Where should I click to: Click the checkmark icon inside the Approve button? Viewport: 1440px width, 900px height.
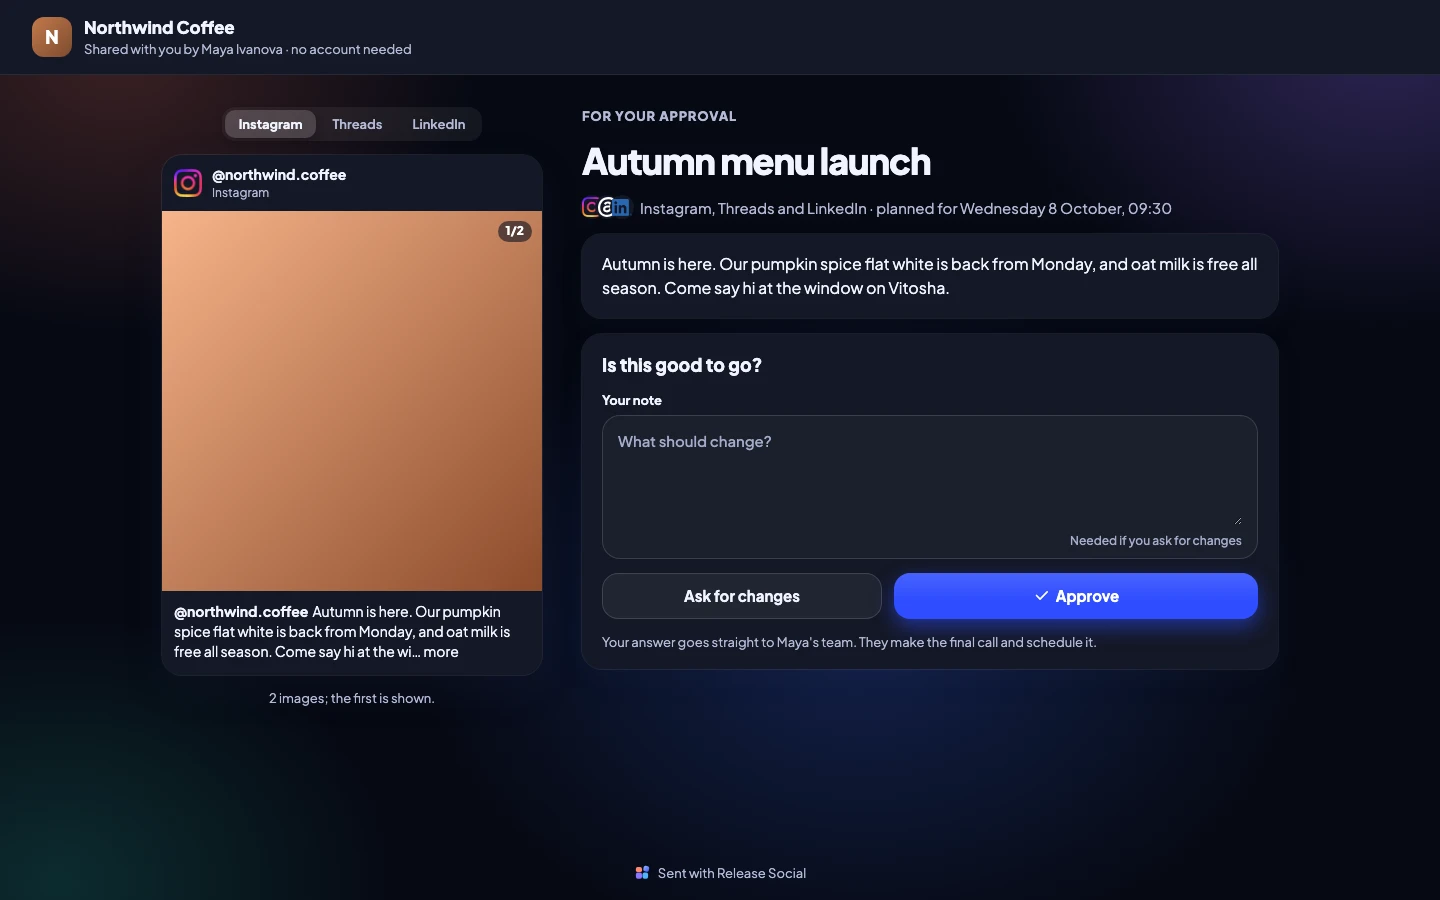tap(1041, 596)
